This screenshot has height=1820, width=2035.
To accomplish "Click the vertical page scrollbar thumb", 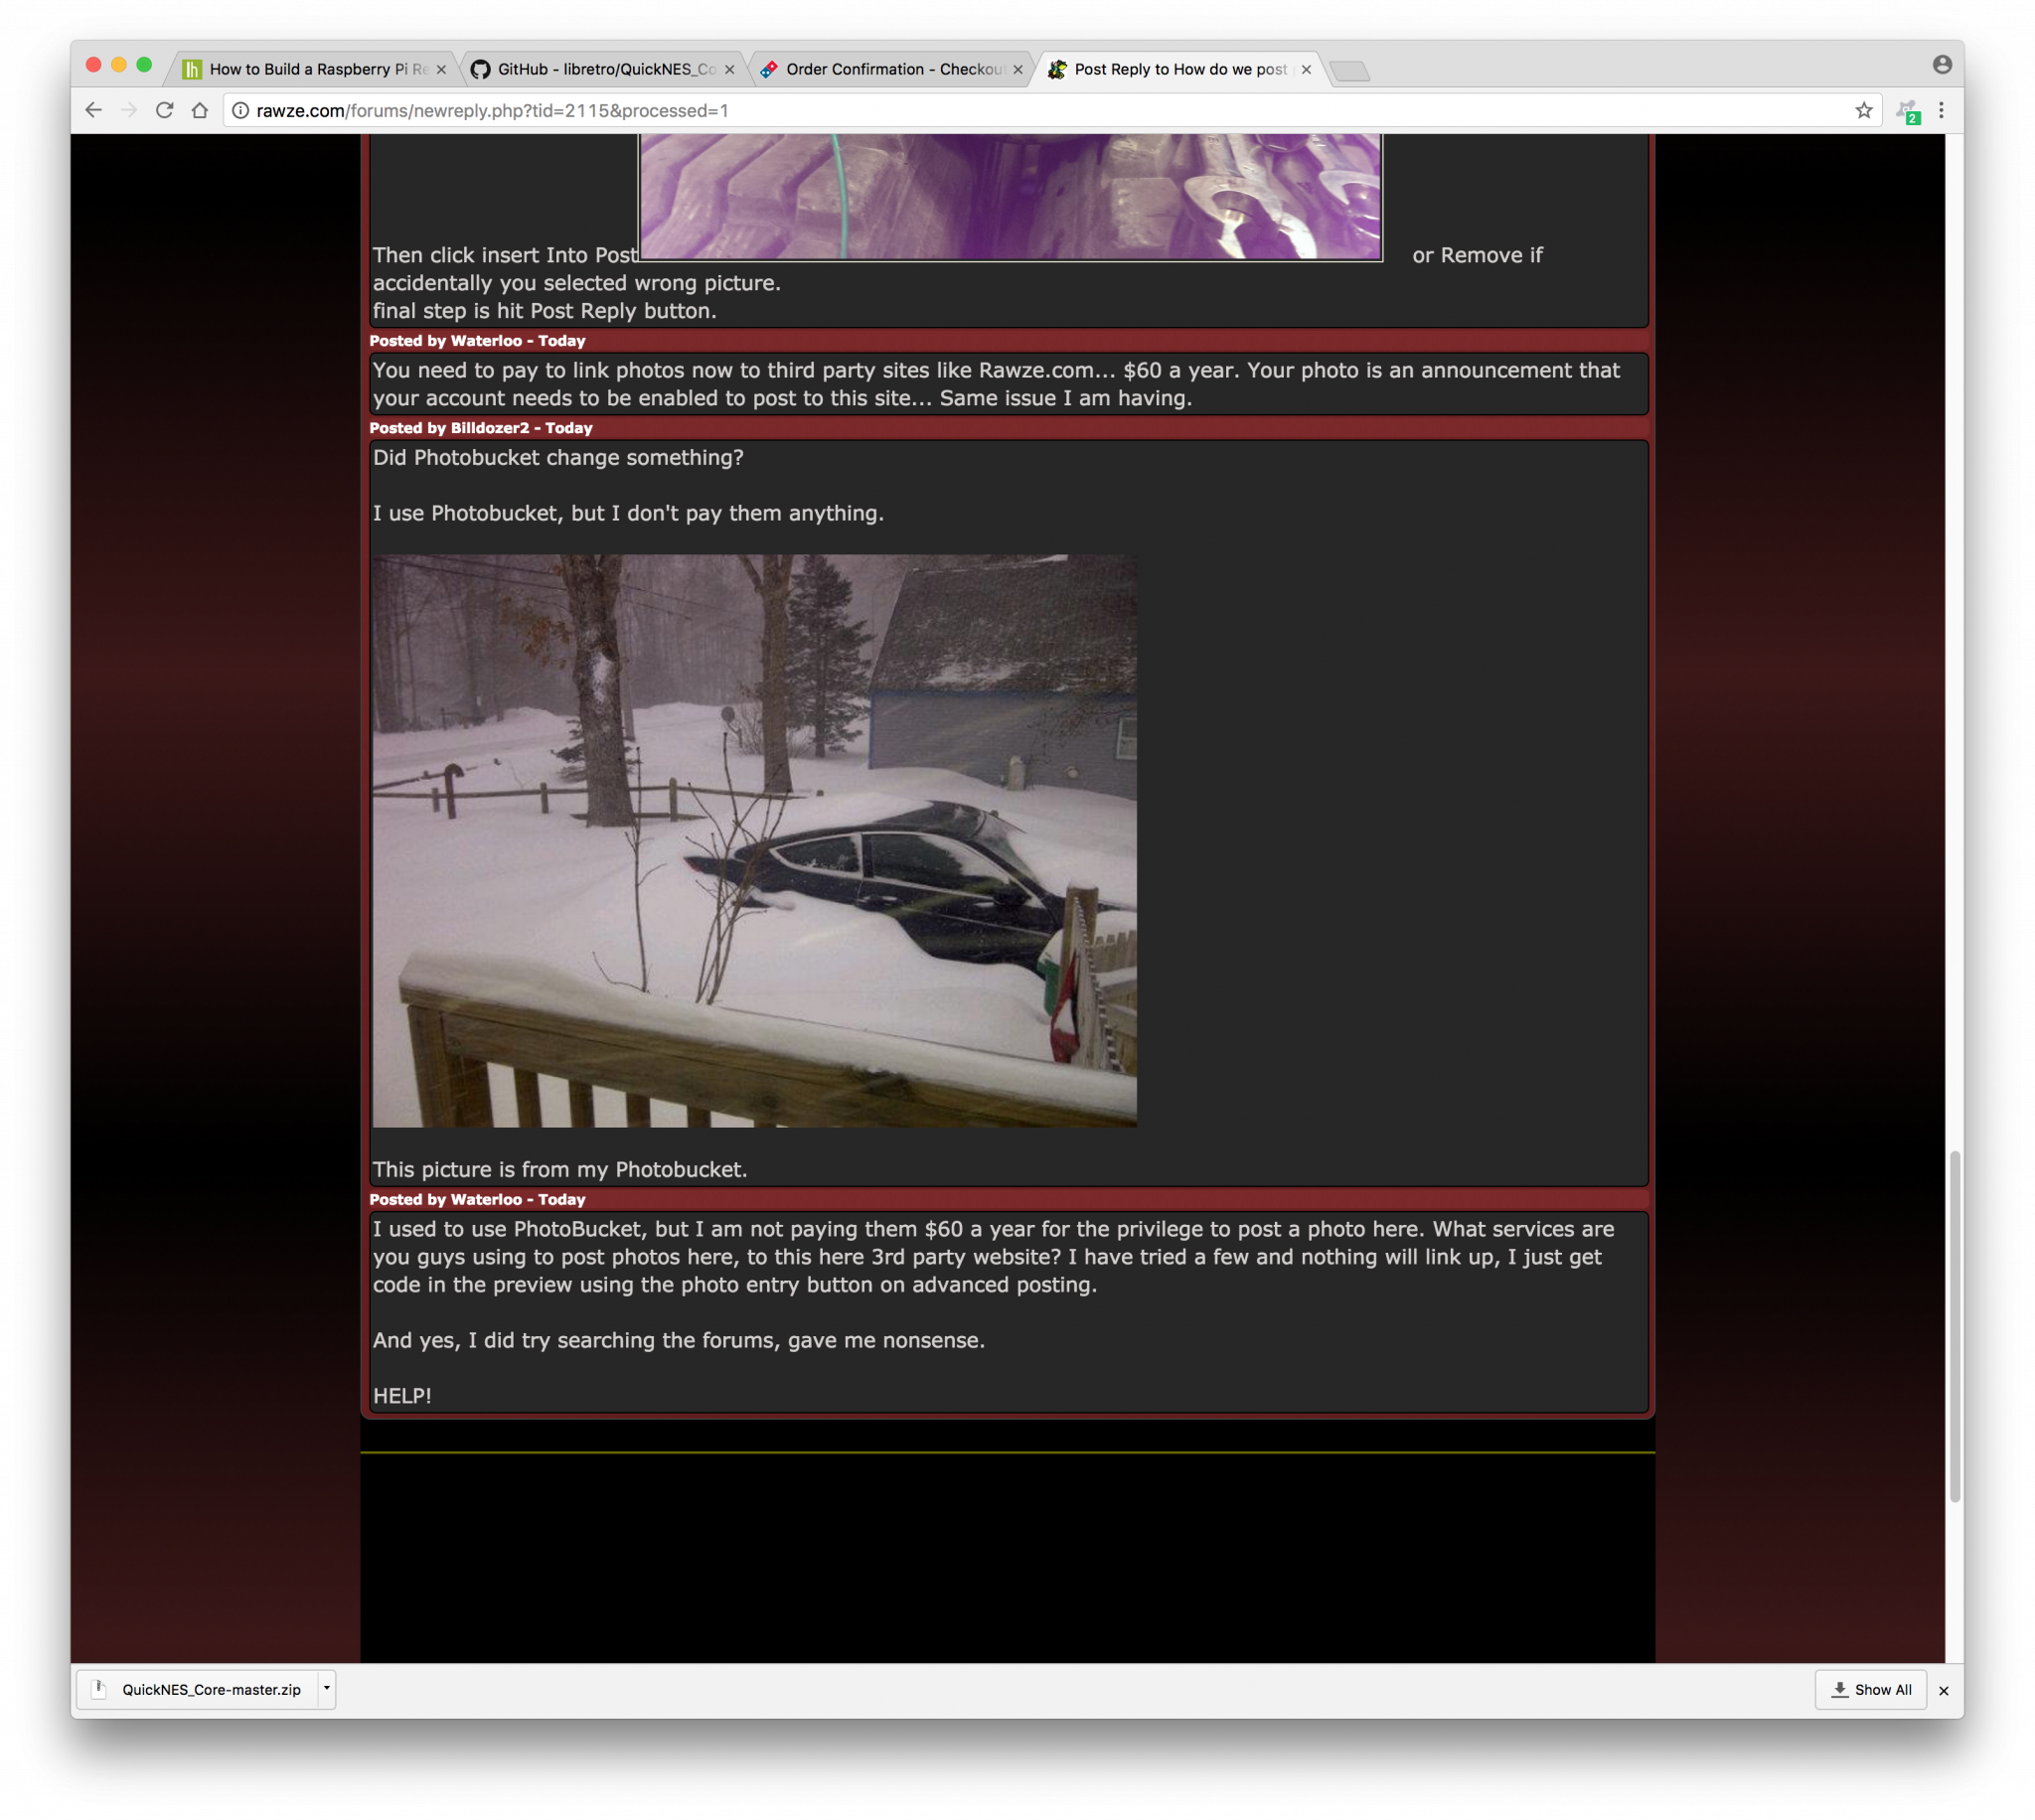I will coord(1954,1325).
